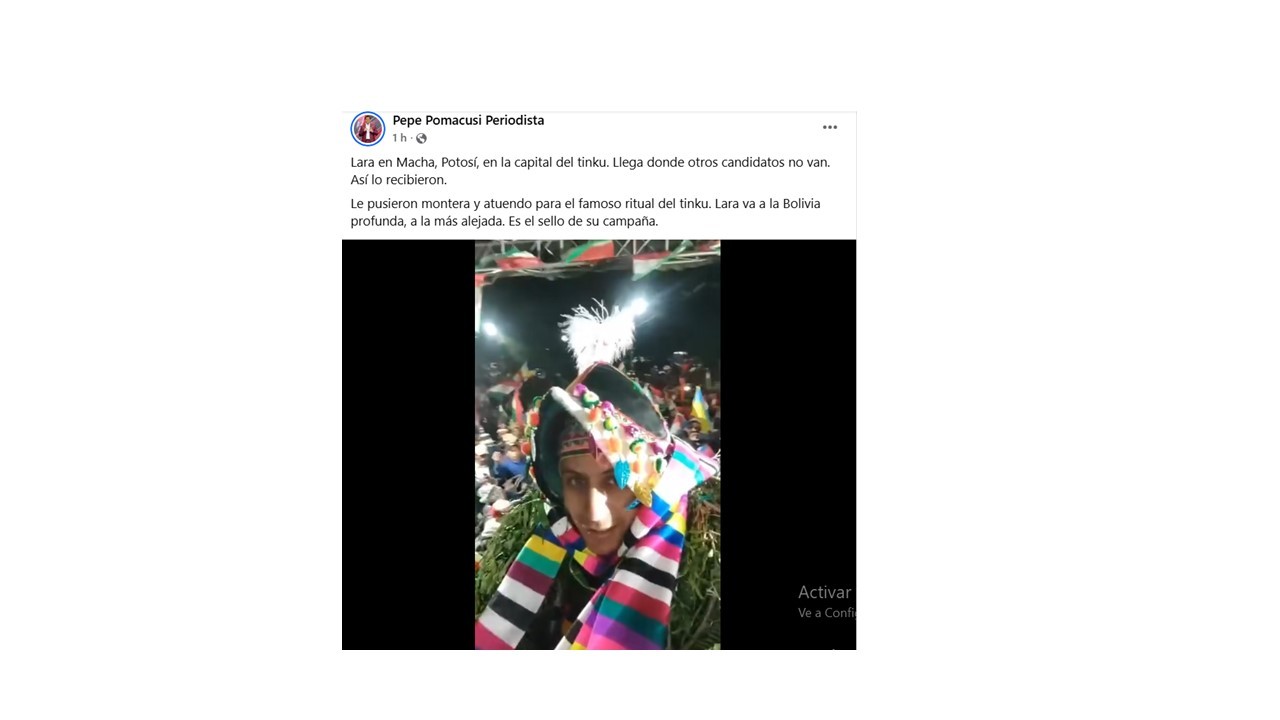Open the post via '1 h' timestamp
The image size is (1280, 720).
pyautogui.click(x=399, y=138)
